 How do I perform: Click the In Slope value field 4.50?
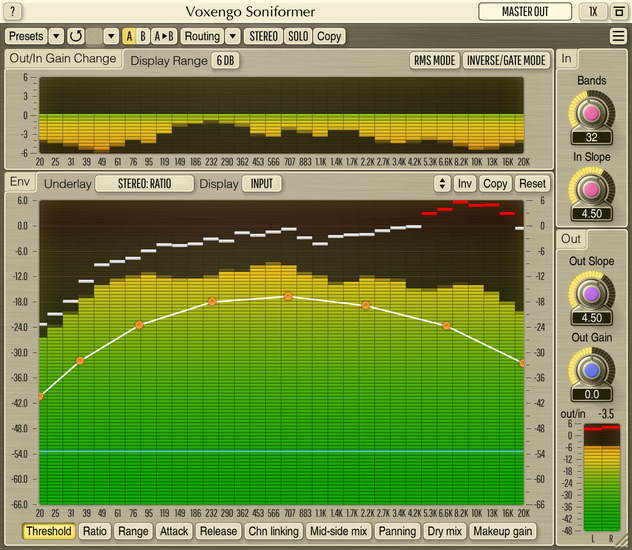click(x=591, y=214)
